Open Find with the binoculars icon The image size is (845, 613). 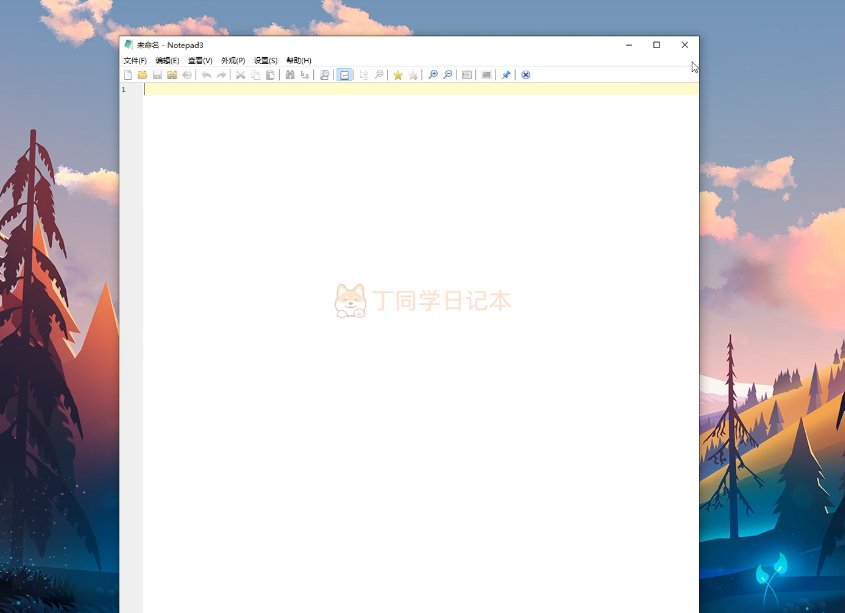coord(290,75)
